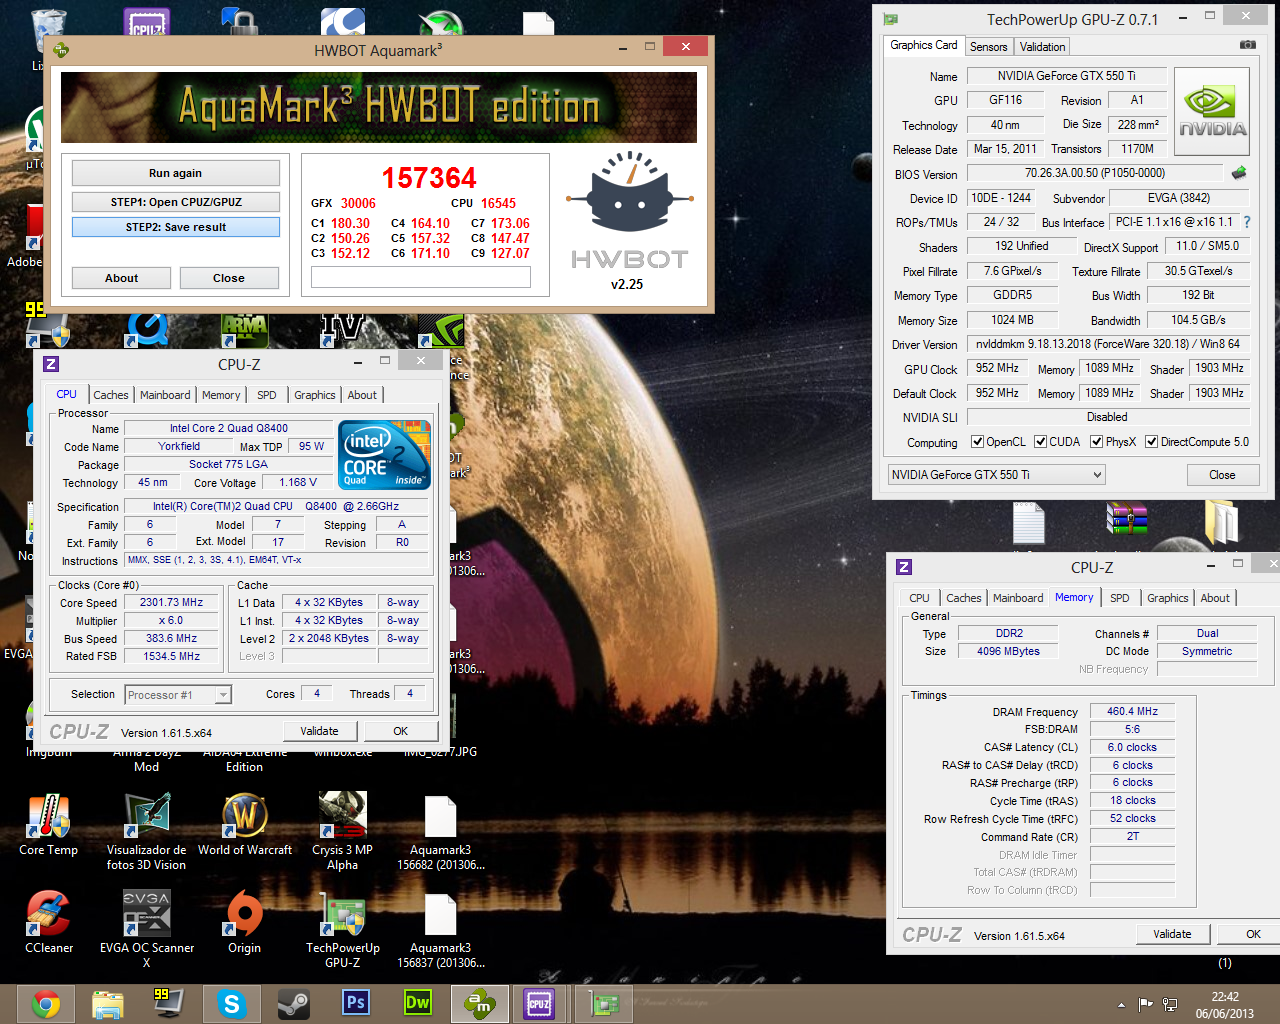
Task: Open the World of Warcraft desktop icon
Action: click(245, 826)
